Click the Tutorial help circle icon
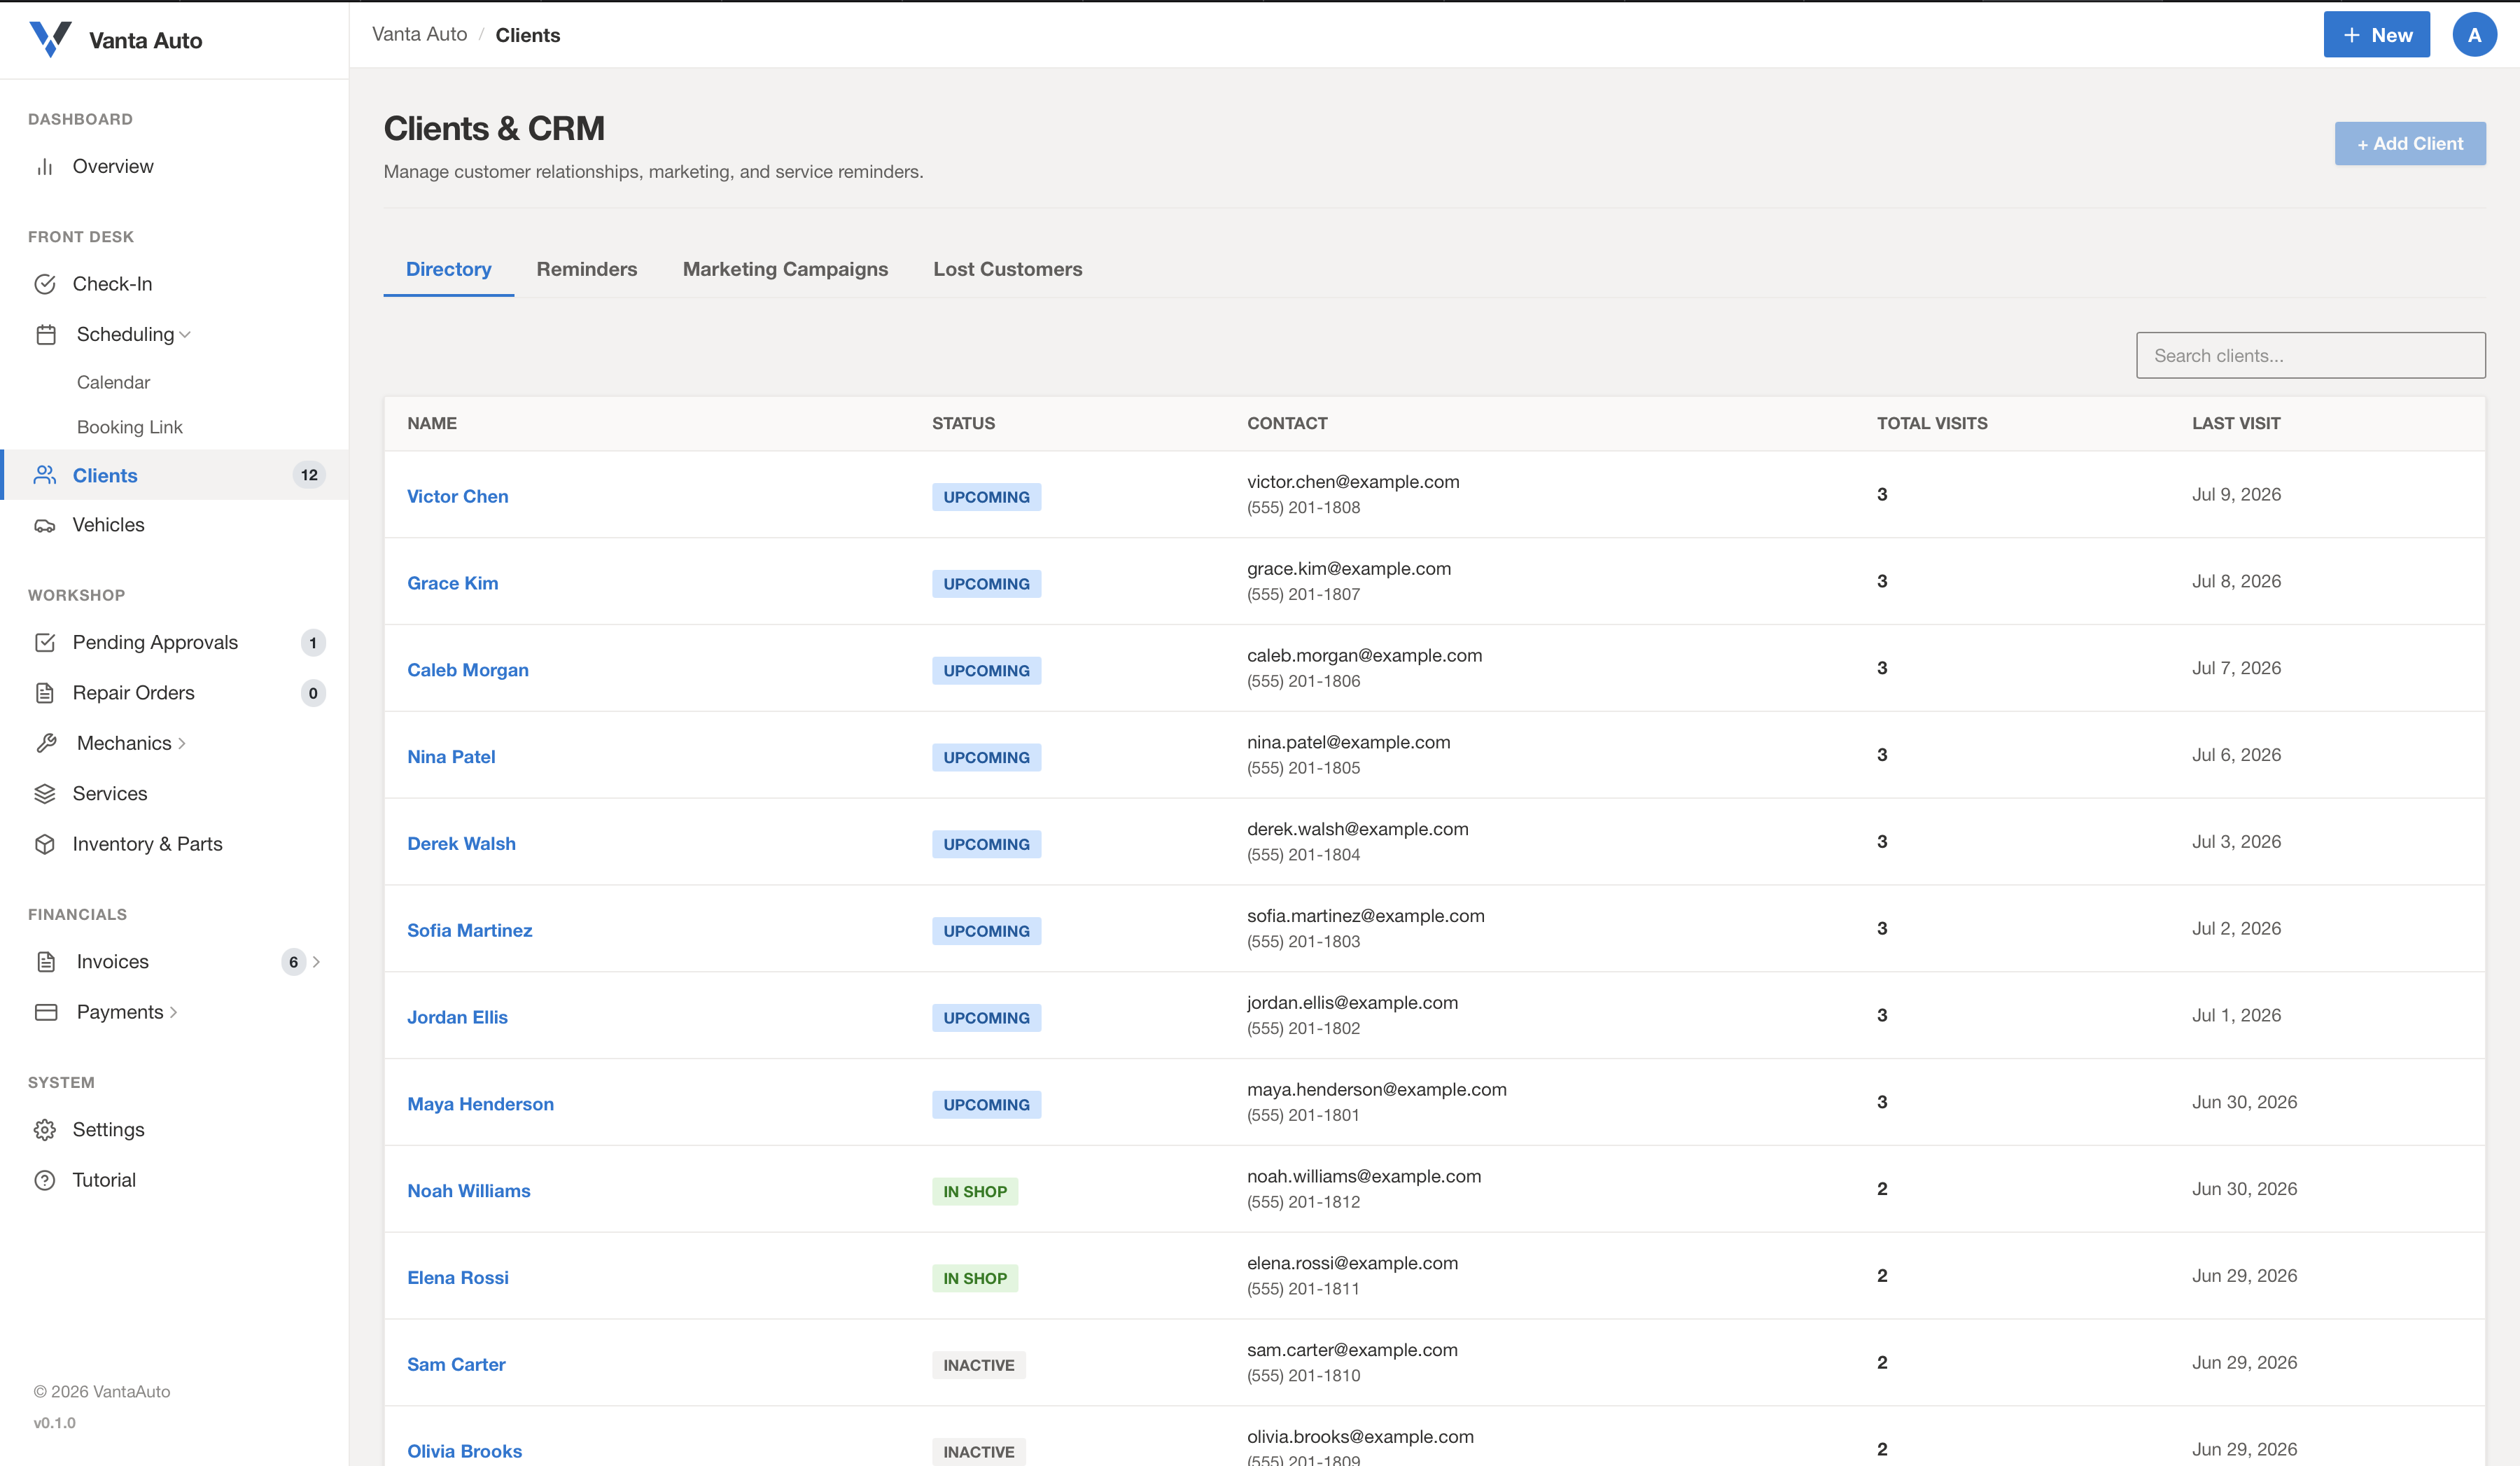This screenshot has height=1466, width=2520. (45, 1180)
